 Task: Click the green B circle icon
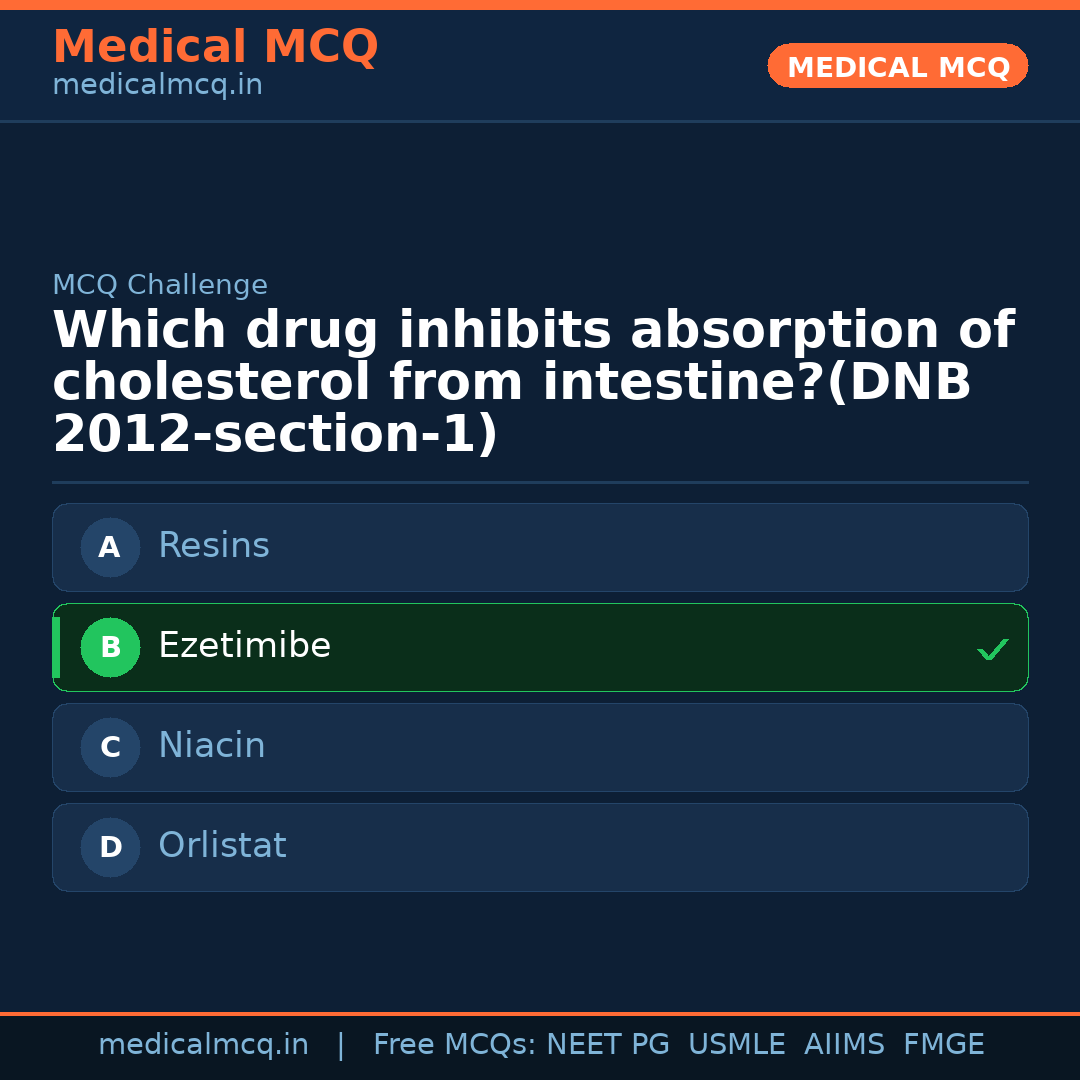tap(110, 647)
